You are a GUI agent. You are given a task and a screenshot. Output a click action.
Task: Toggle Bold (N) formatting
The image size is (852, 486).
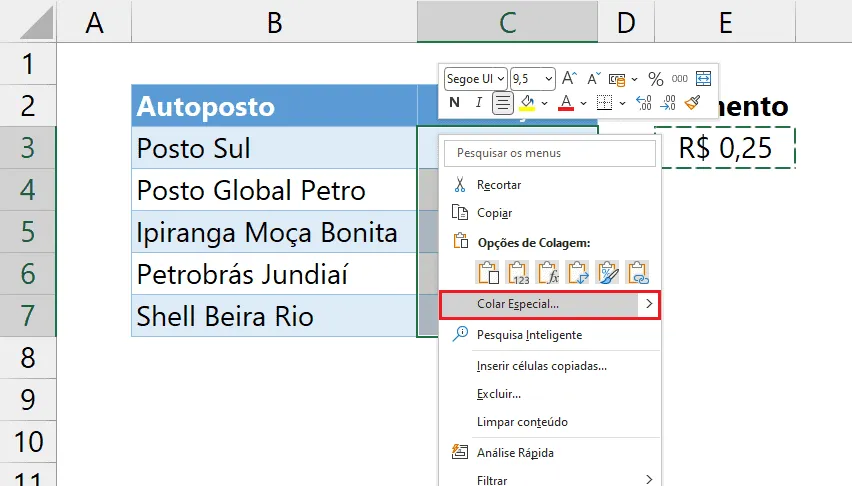tap(455, 102)
